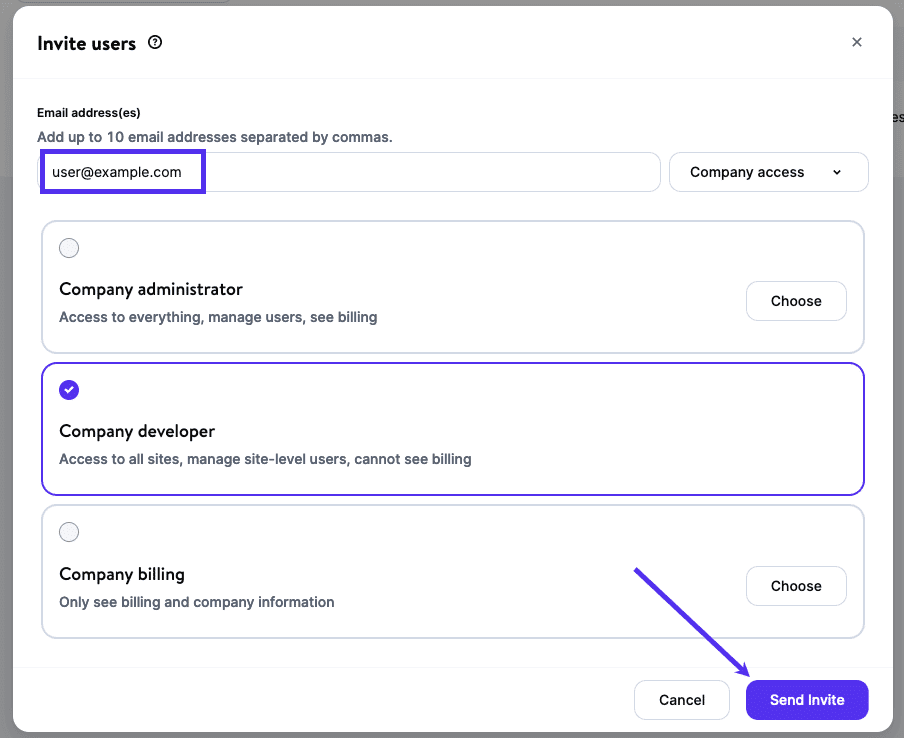Viewport: 904px width, 738px height.
Task: Click the X to close Invite users dialog
Action: tap(857, 42)
